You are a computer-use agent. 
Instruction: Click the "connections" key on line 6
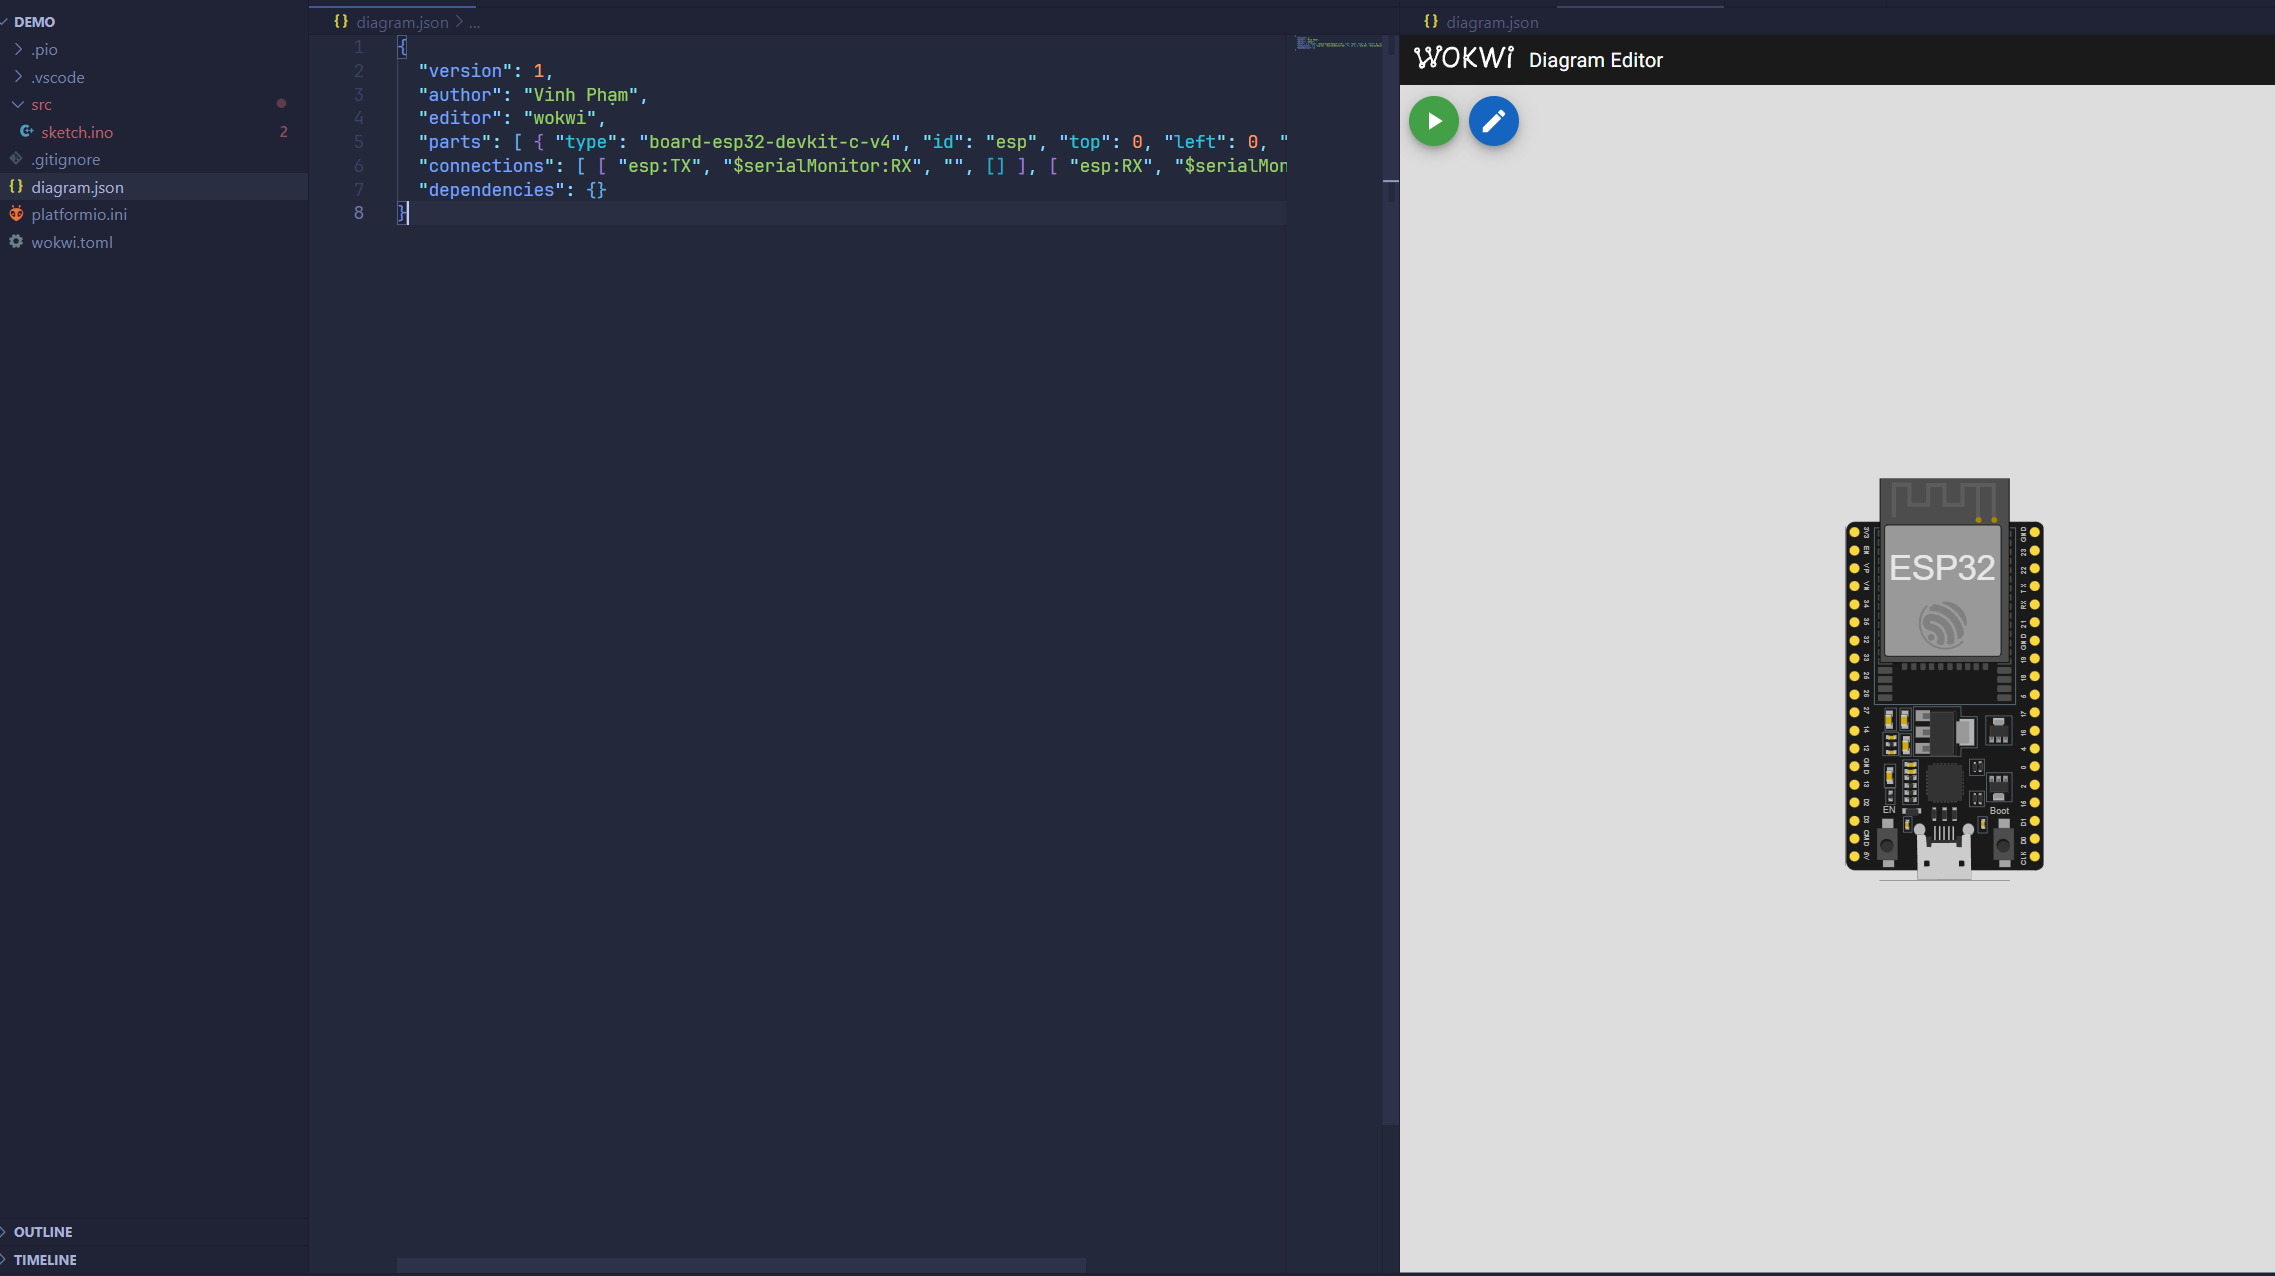pos(486,166)
